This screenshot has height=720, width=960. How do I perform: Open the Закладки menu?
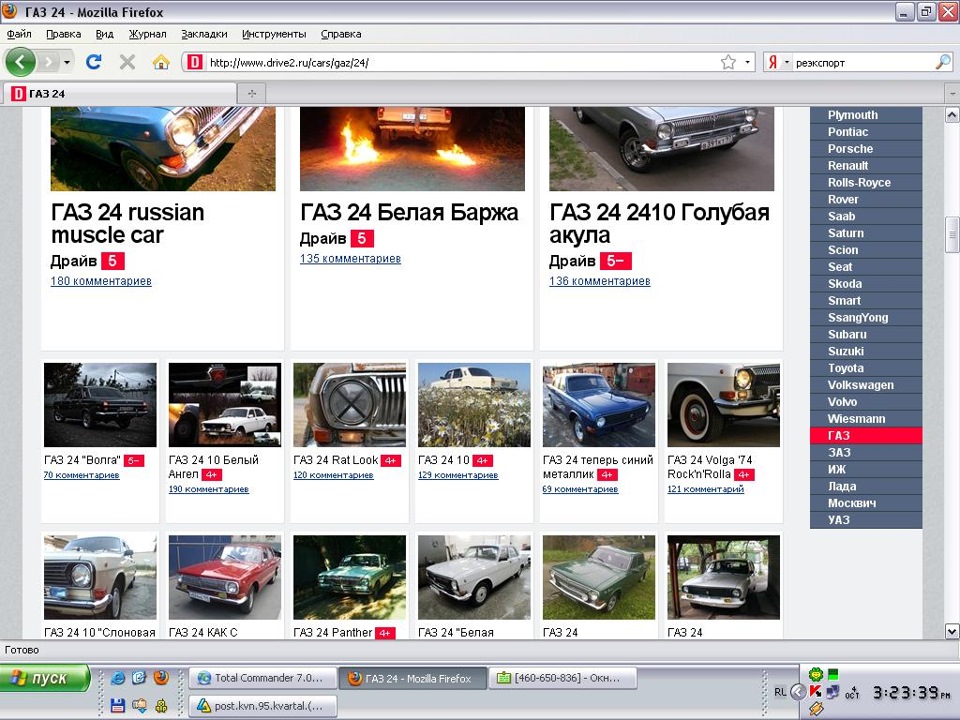[x=204, y=34]
